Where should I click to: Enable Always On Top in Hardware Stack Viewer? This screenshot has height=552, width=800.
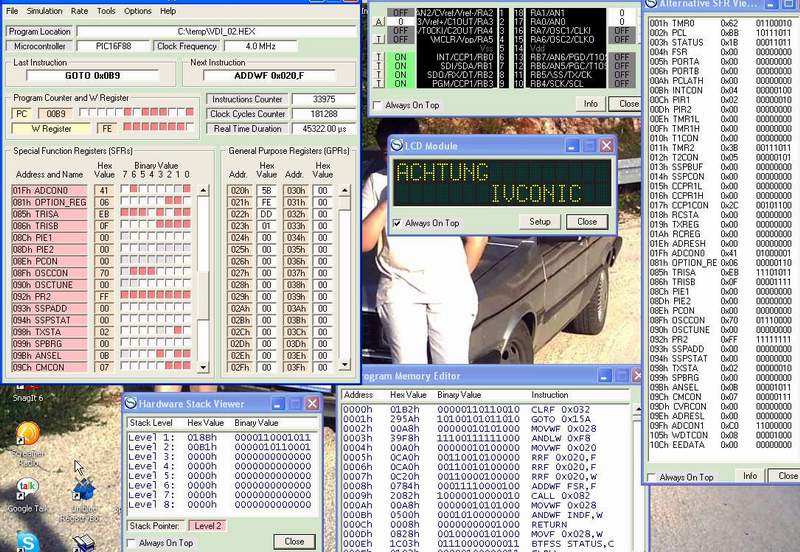(x=132, y=543)
